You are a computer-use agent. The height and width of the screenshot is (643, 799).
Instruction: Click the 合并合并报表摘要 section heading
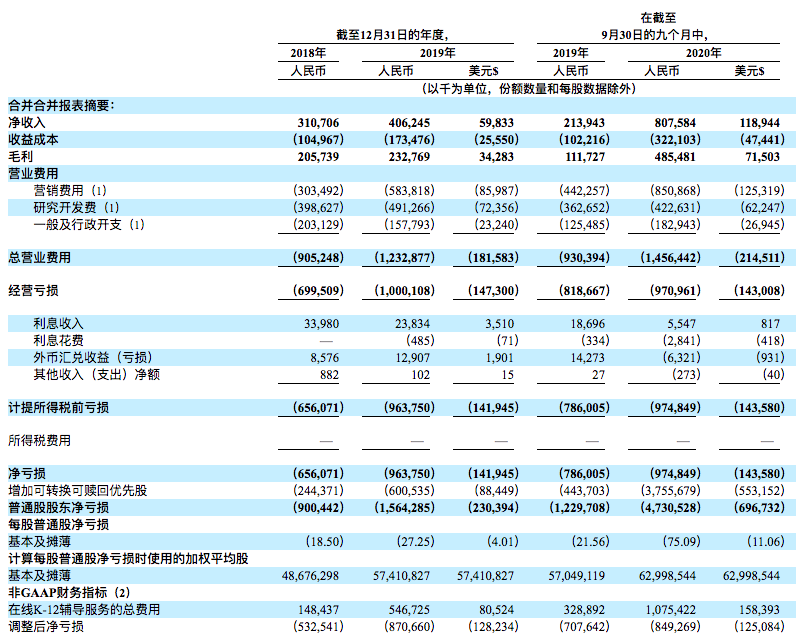(61, 104)
